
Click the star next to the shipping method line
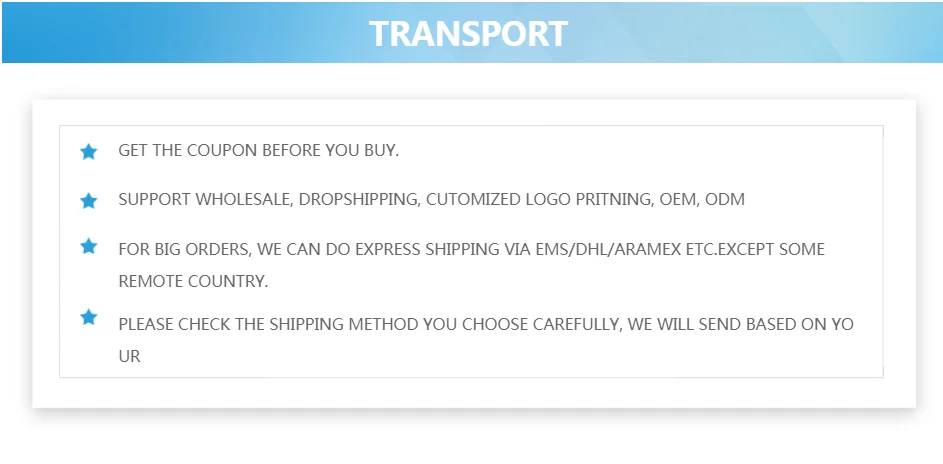click(89, 318)
